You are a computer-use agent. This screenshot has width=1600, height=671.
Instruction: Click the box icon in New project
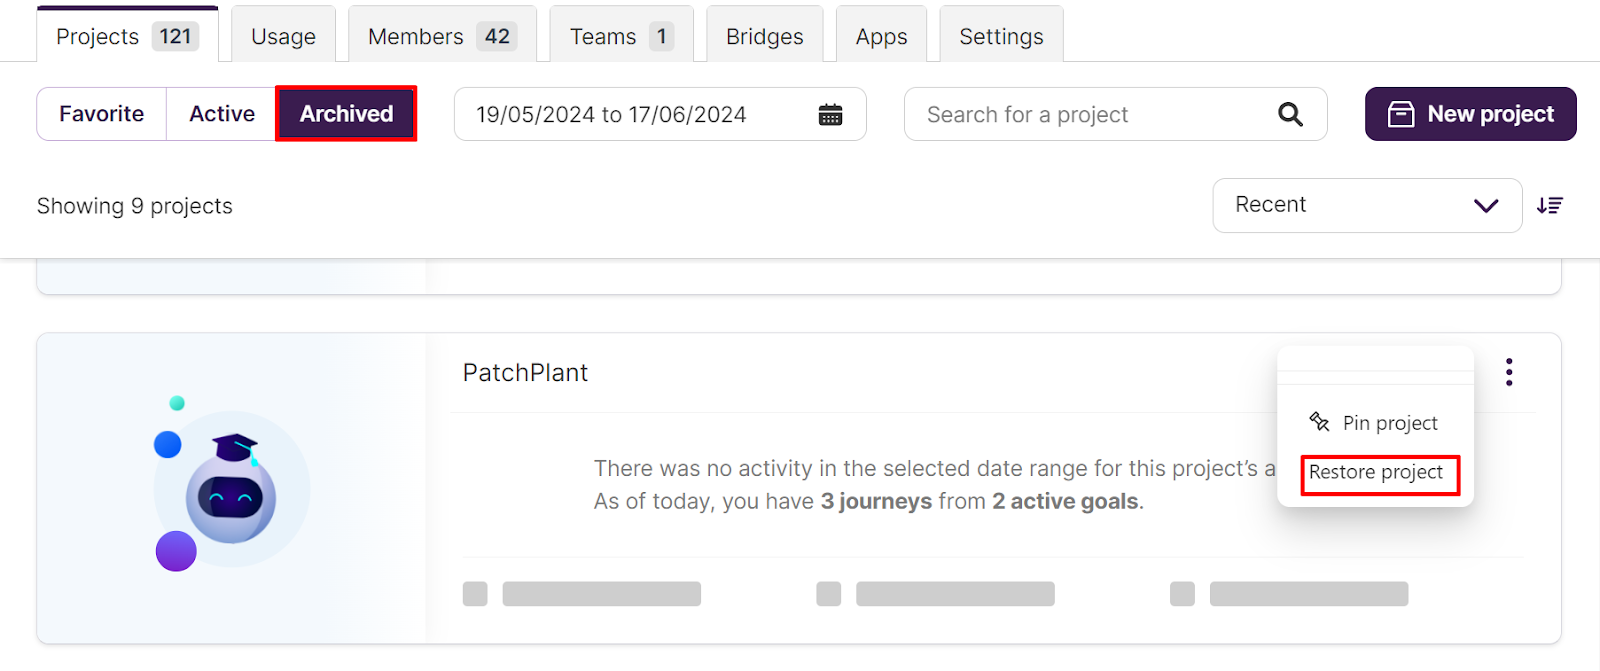pyautogui.click(x=1401, y=114)
